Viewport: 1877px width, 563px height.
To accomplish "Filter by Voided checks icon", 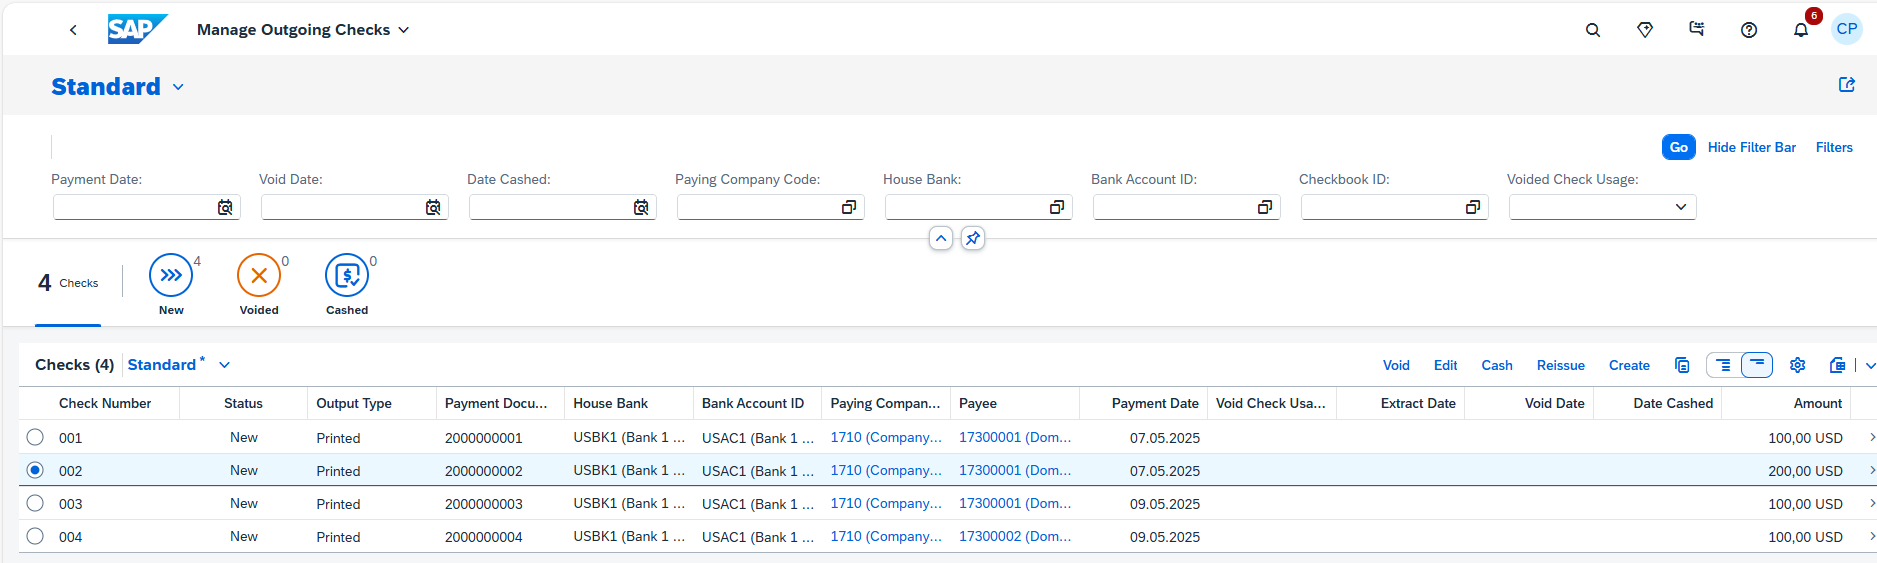I will point(259,275).
